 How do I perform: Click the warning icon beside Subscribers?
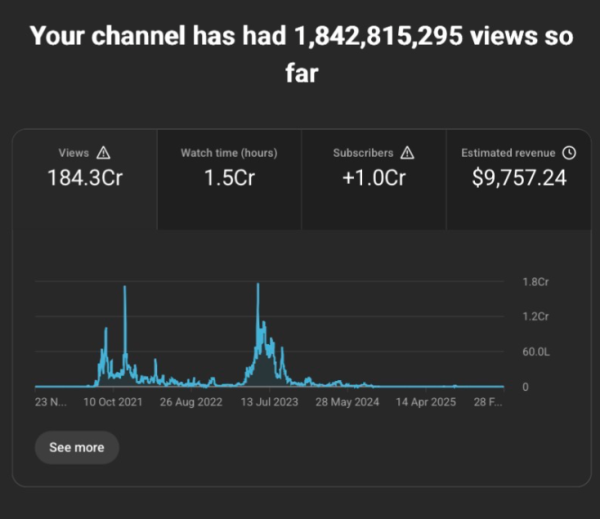407,153
